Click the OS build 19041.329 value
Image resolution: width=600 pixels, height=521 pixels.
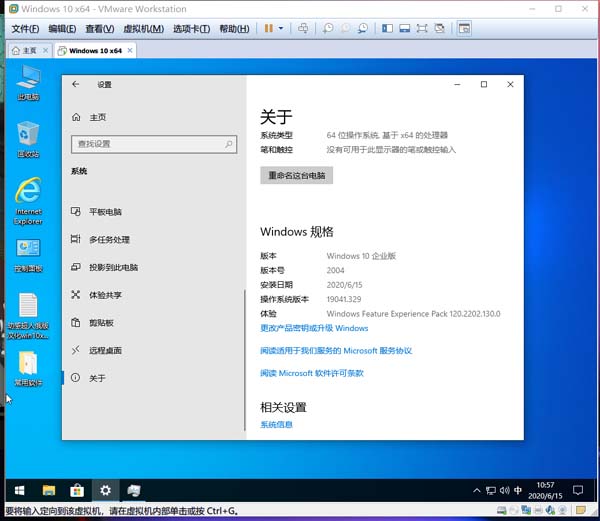[344, 299]
